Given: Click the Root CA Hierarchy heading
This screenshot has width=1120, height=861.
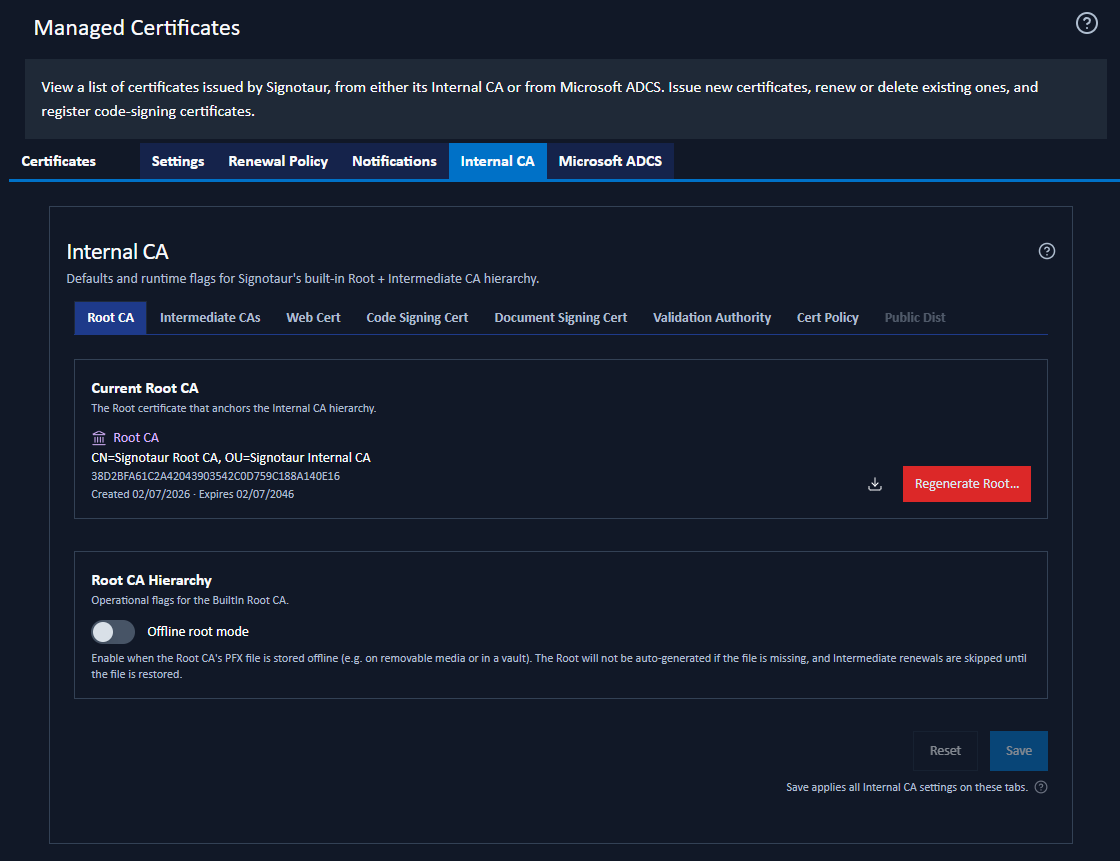Looking at the screenshot, I should pos(151,580).
